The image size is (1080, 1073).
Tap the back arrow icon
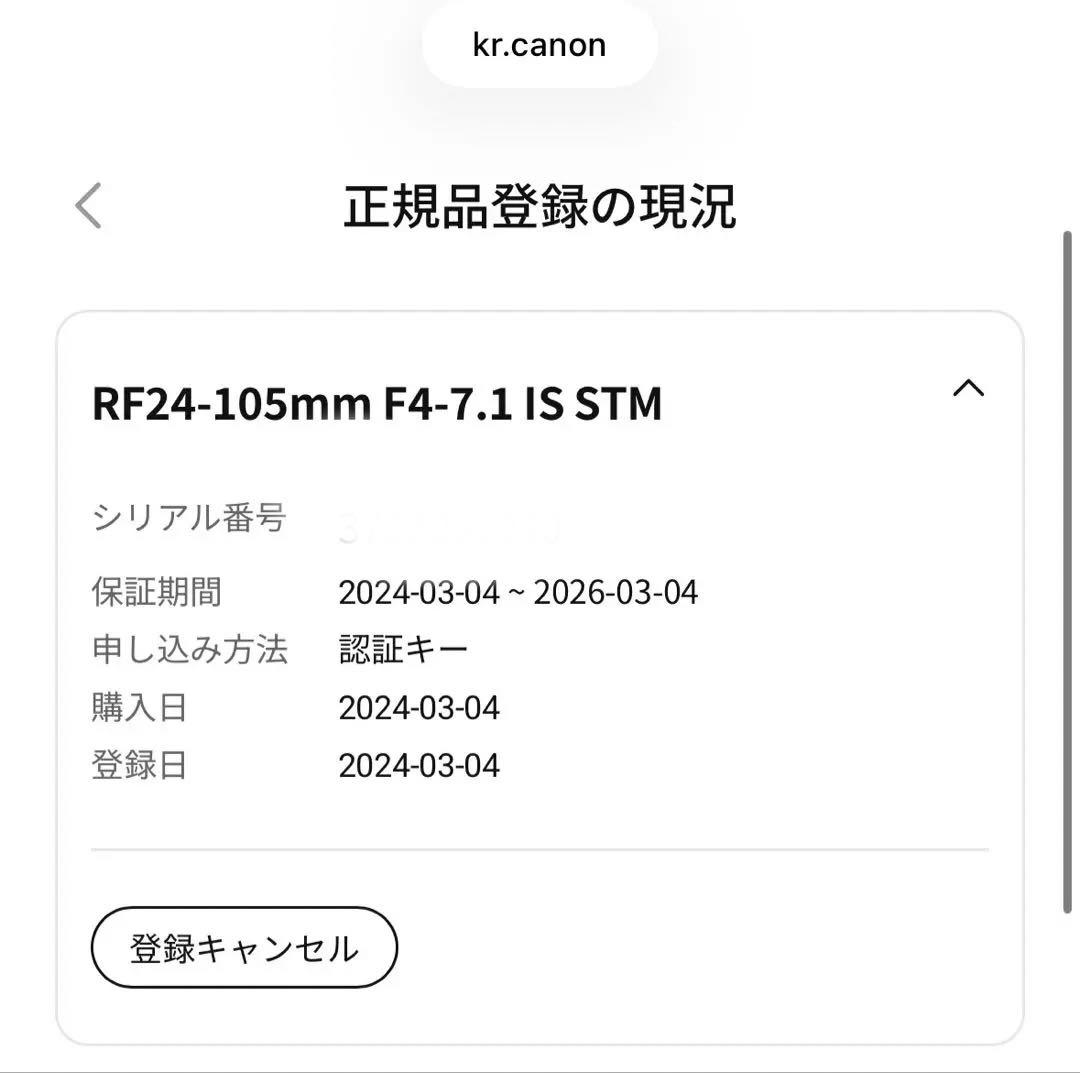88,204
